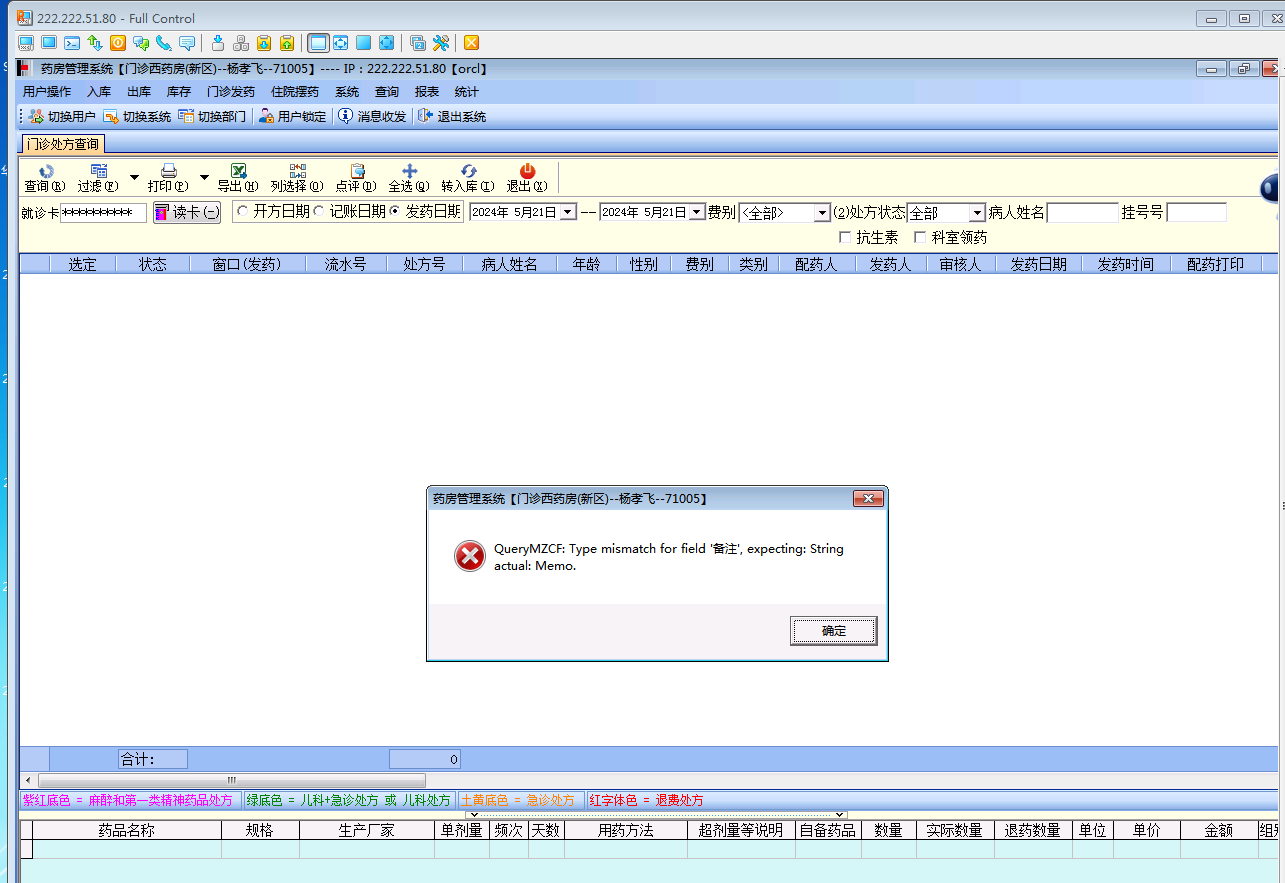Click the 窗口(发药) column header

point(247,264)
